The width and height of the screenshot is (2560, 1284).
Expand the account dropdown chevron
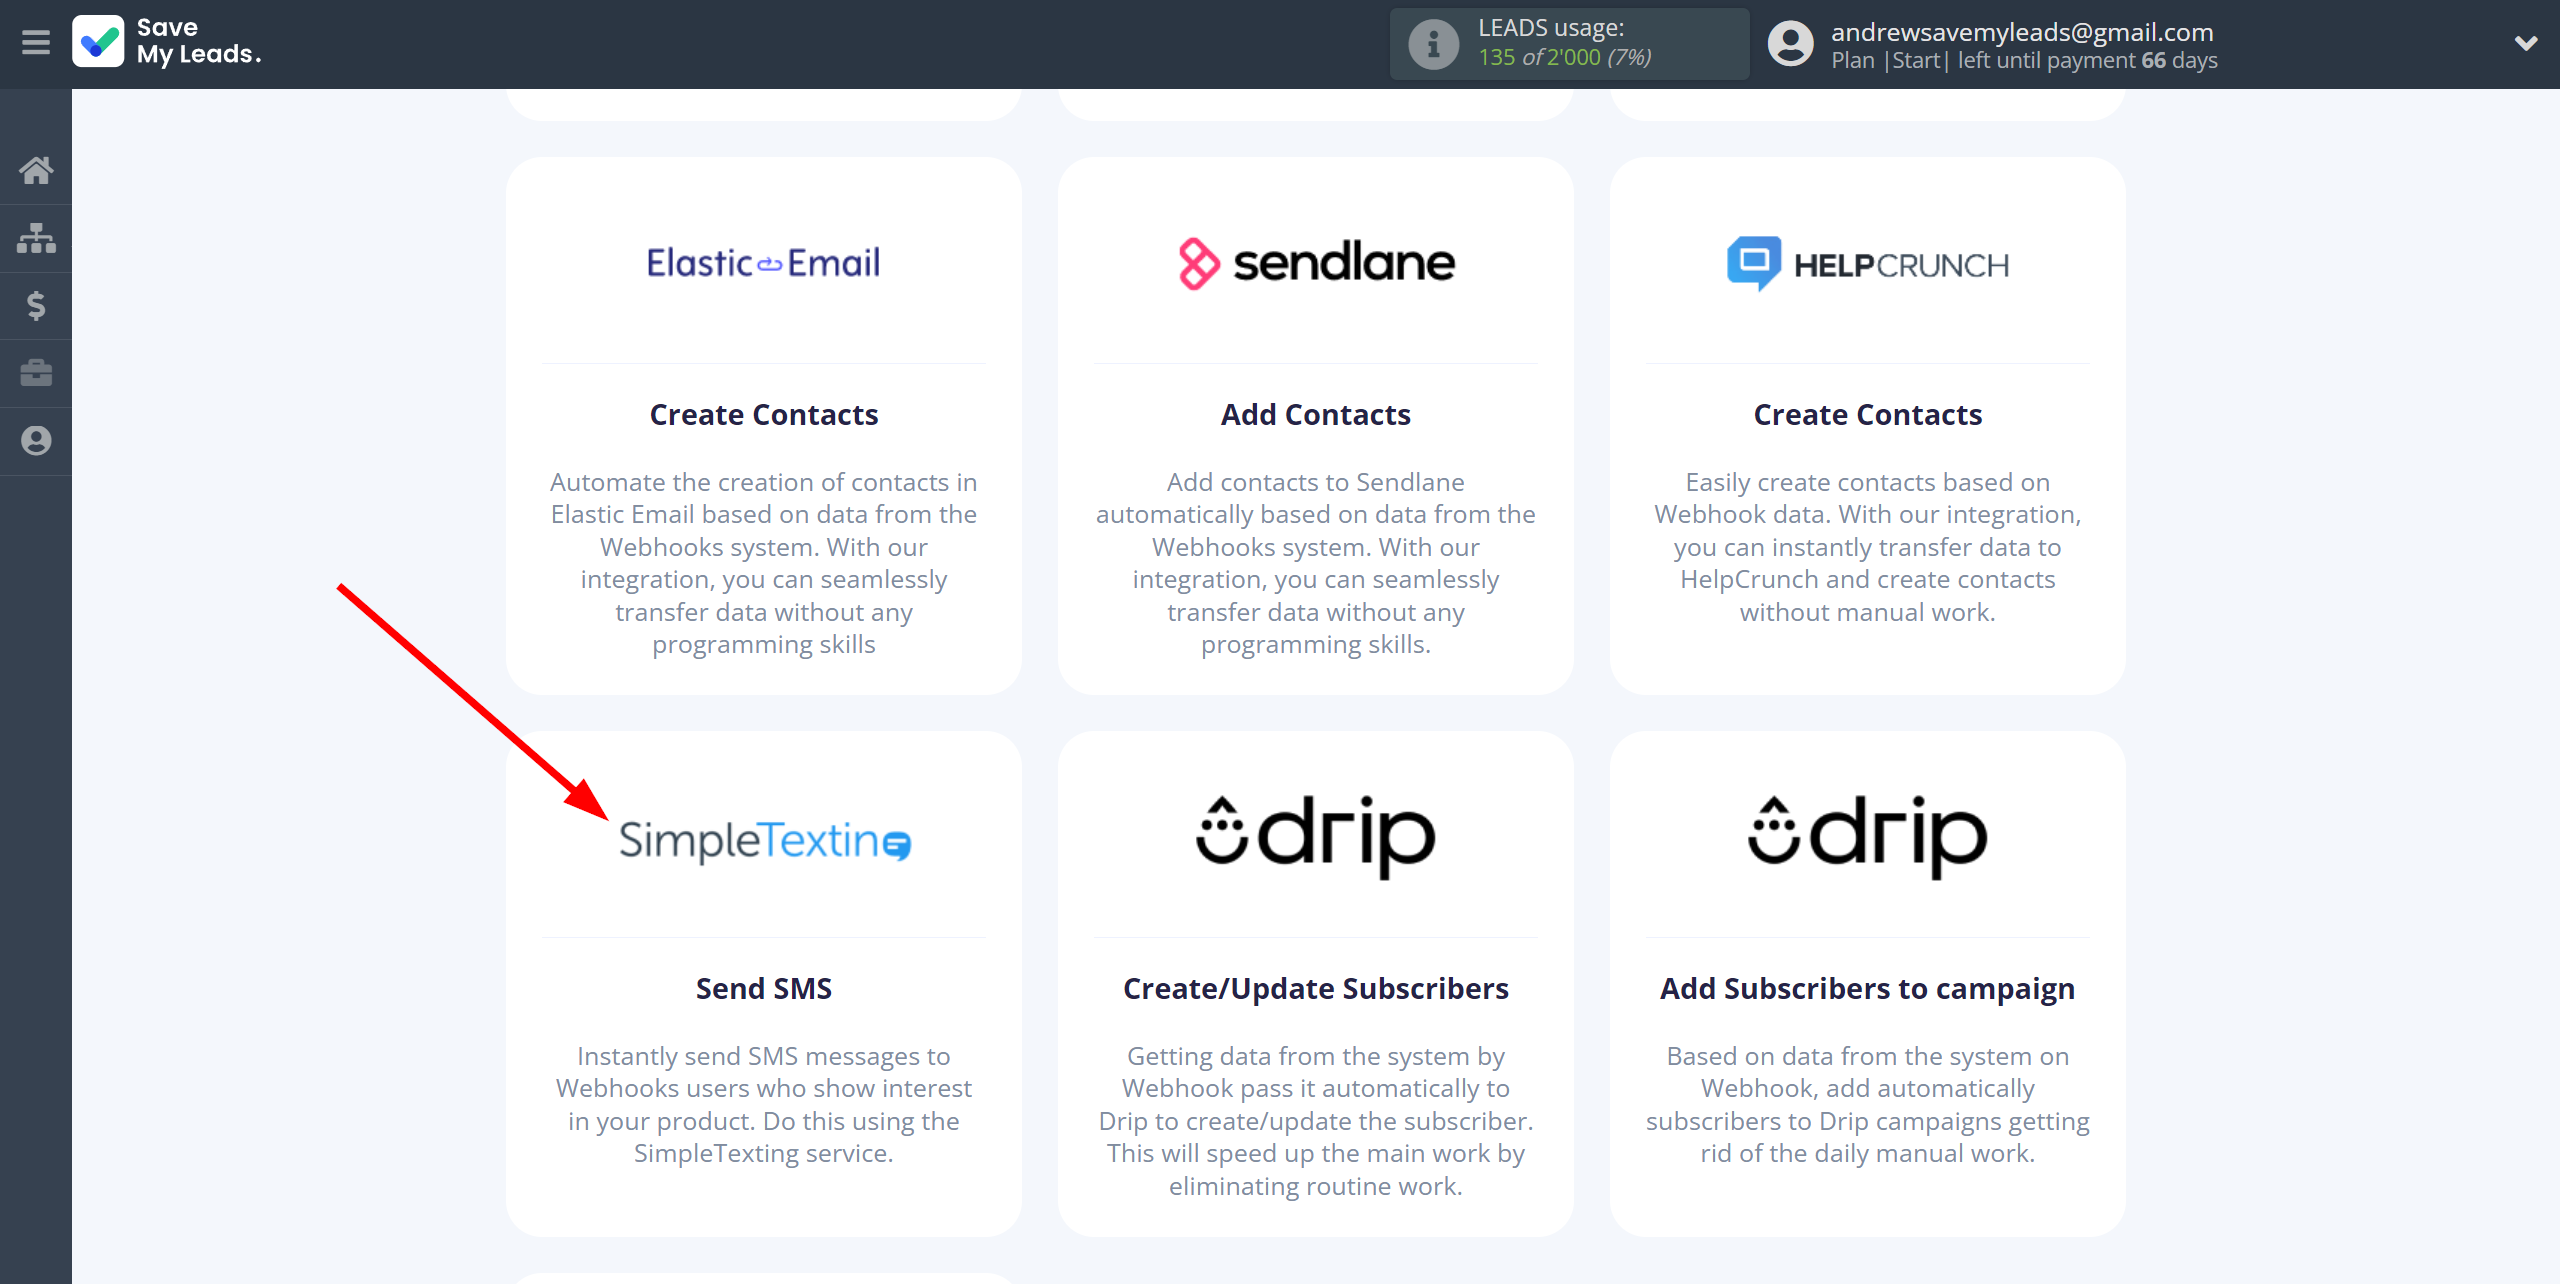click(2526, 44)
